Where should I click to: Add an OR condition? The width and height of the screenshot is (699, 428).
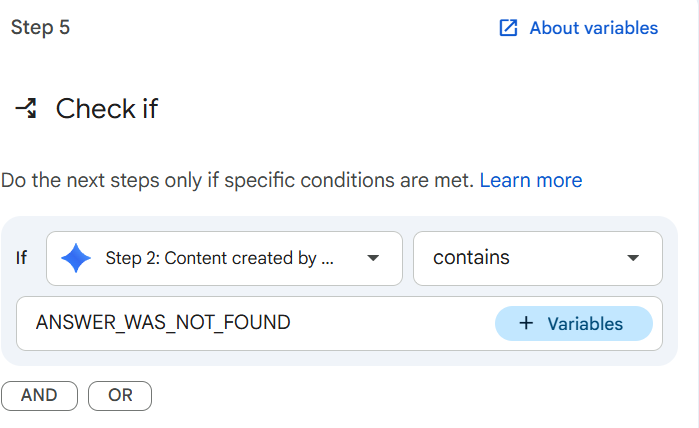[120, 395]
